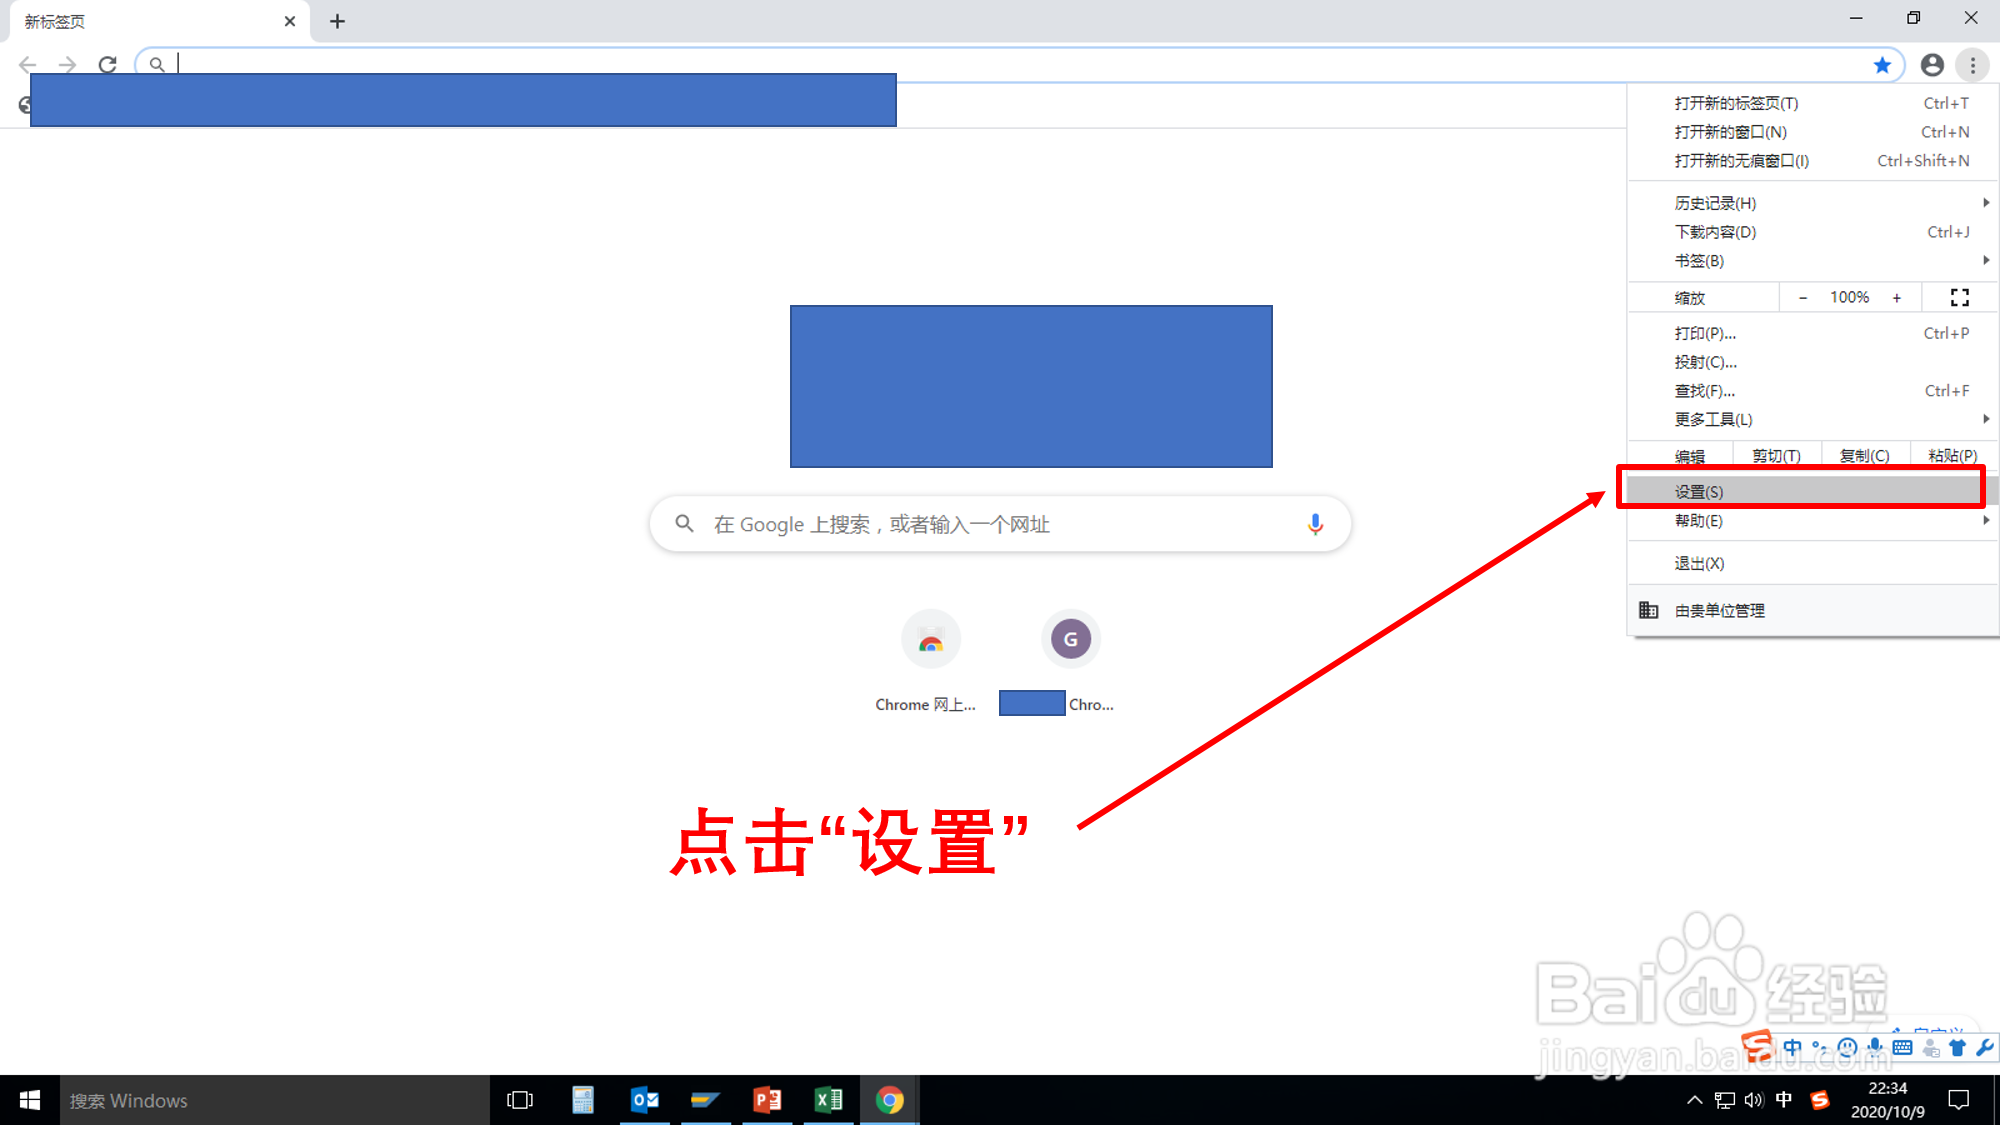Click the three-dot Chrome menu icon
The image size is (2000, 1125).
tap(1972, 65)
